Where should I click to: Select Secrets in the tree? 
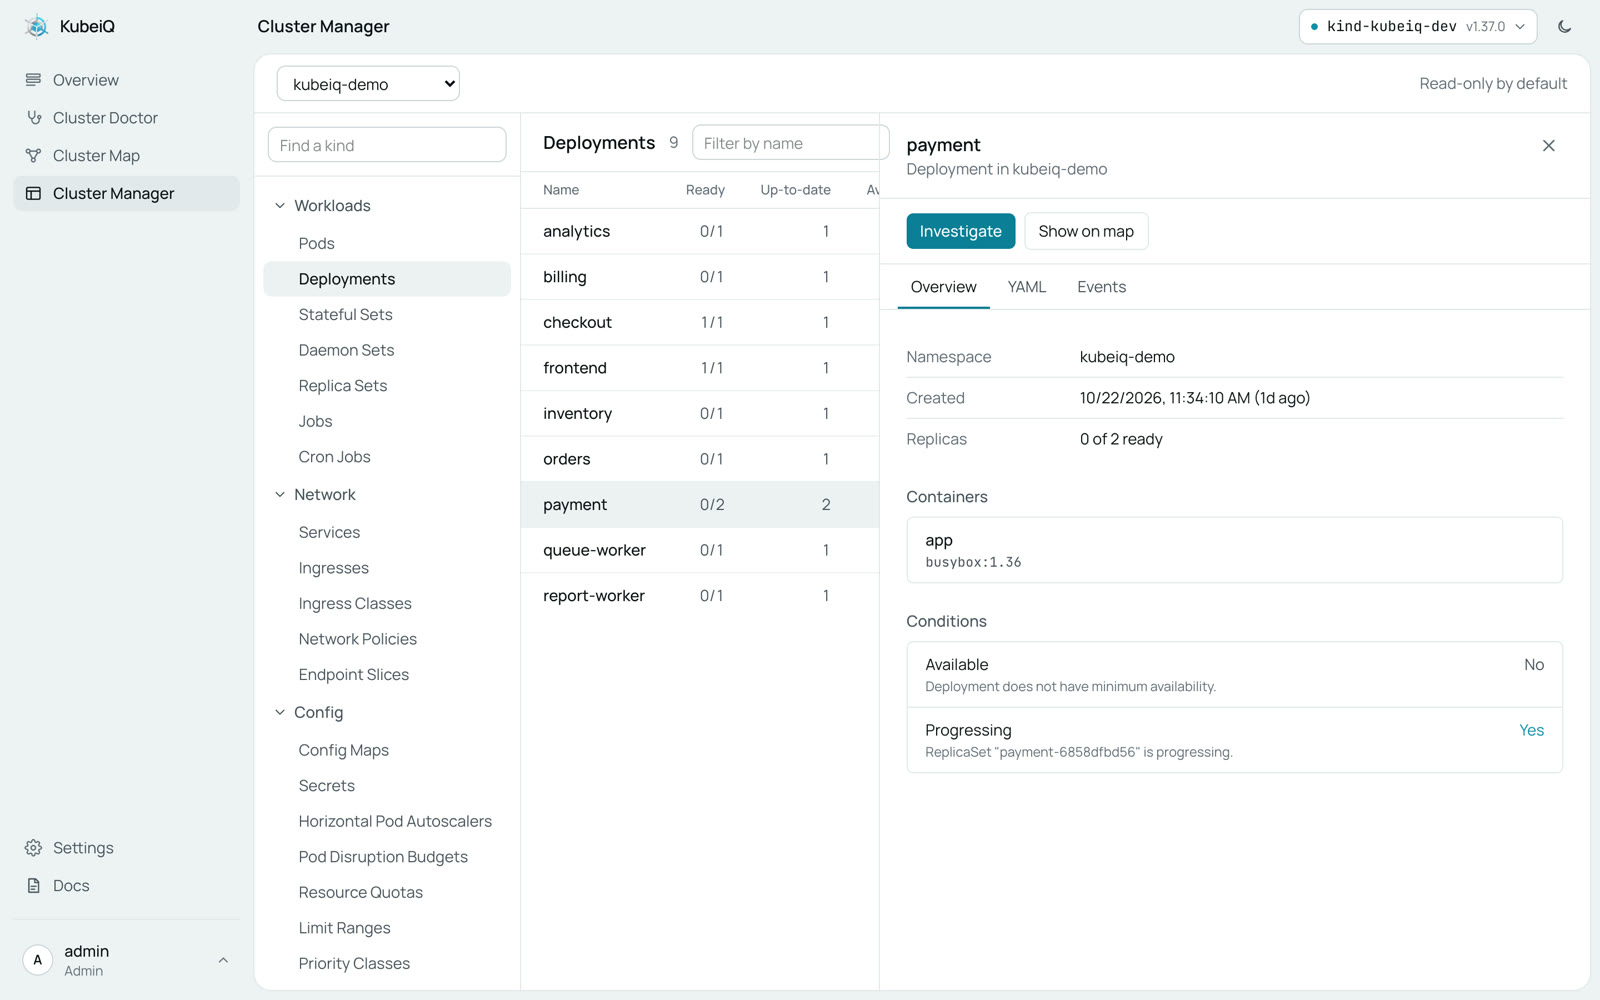point(387,786)
